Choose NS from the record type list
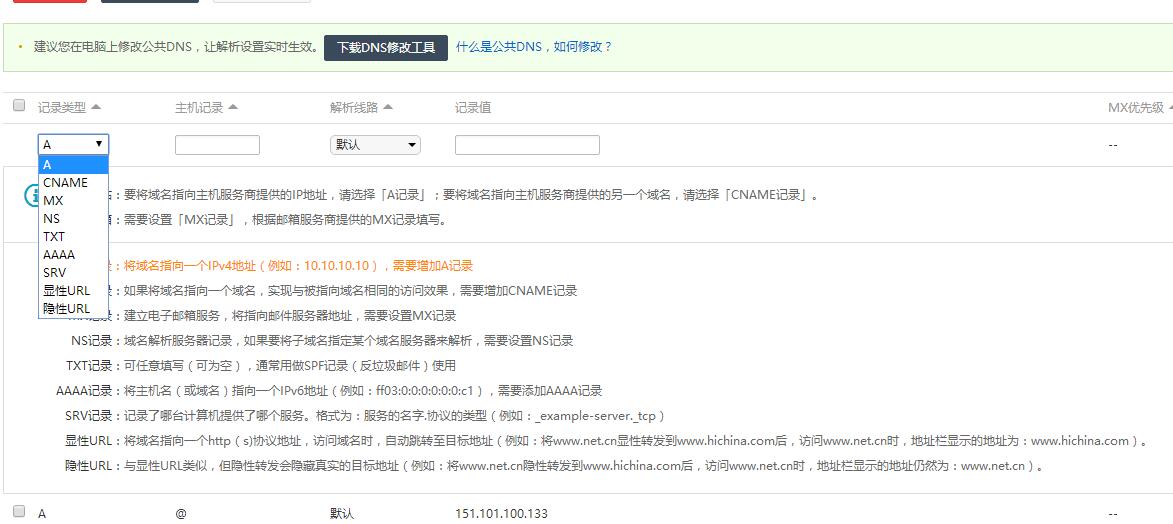This screenshot has height=524, width=1173. [73, 219]
